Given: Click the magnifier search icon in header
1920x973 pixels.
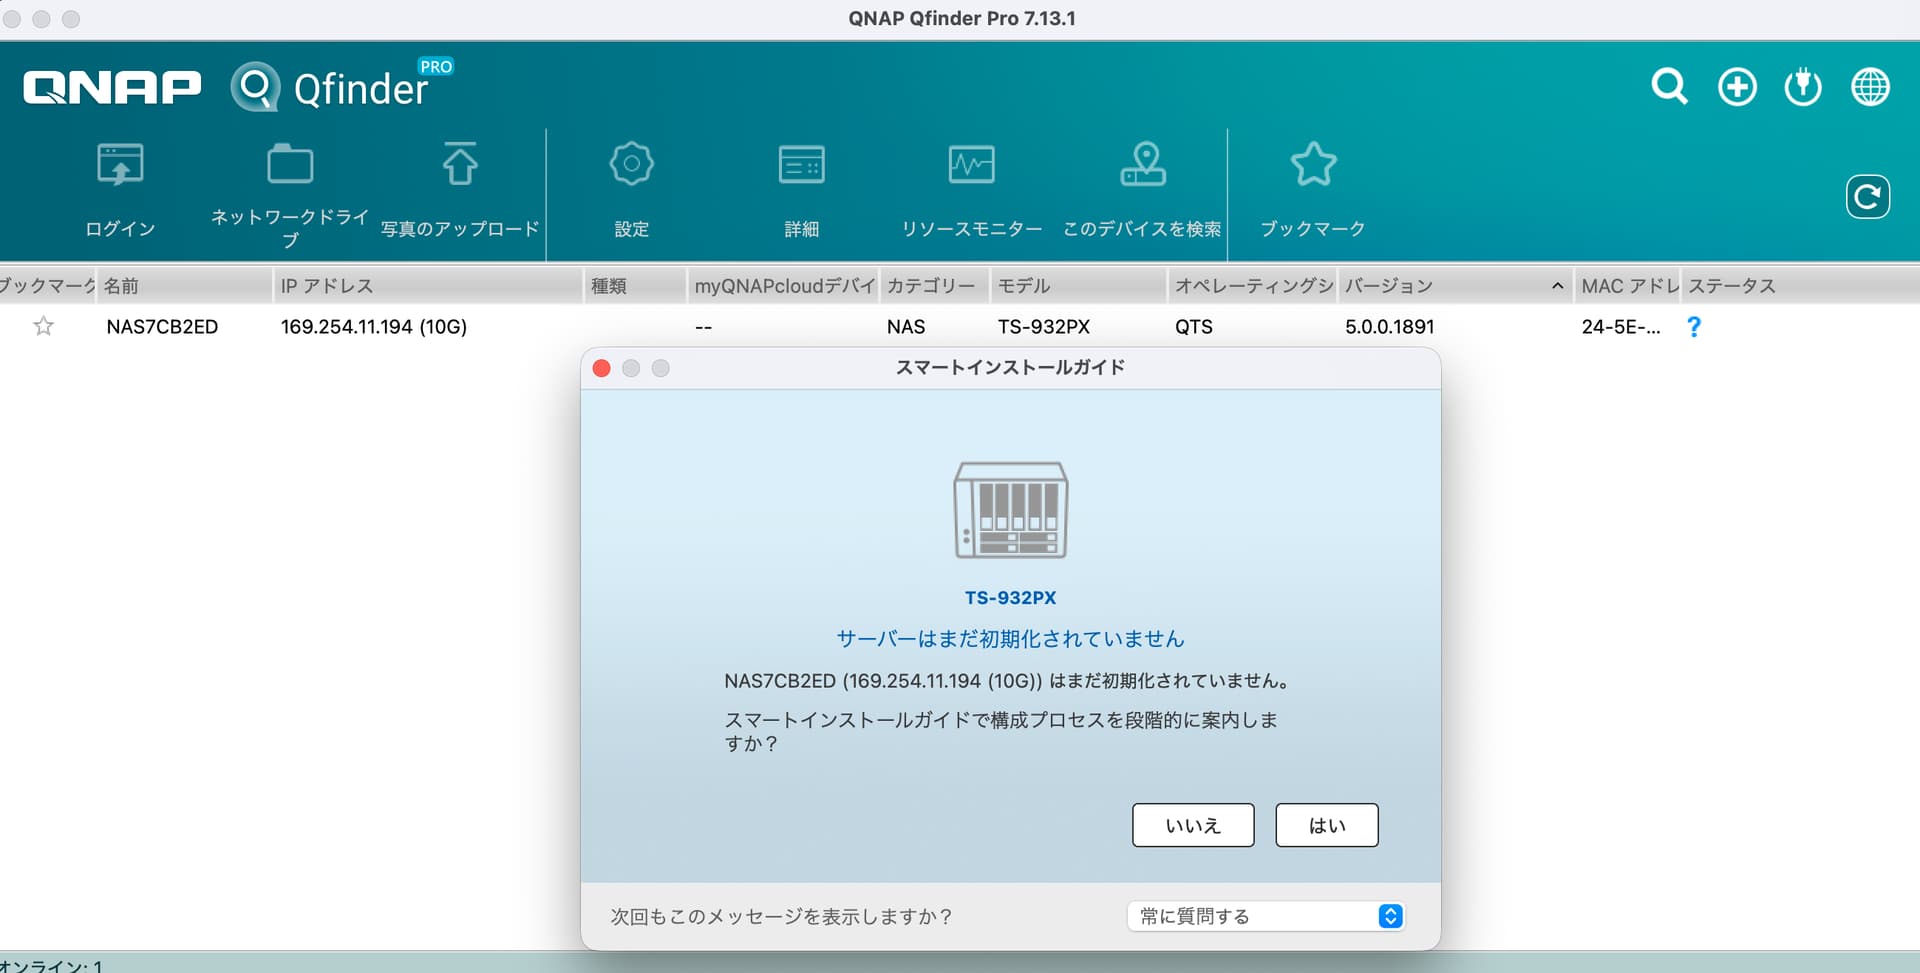Looking at the screenshot, I should (1669, 87).
